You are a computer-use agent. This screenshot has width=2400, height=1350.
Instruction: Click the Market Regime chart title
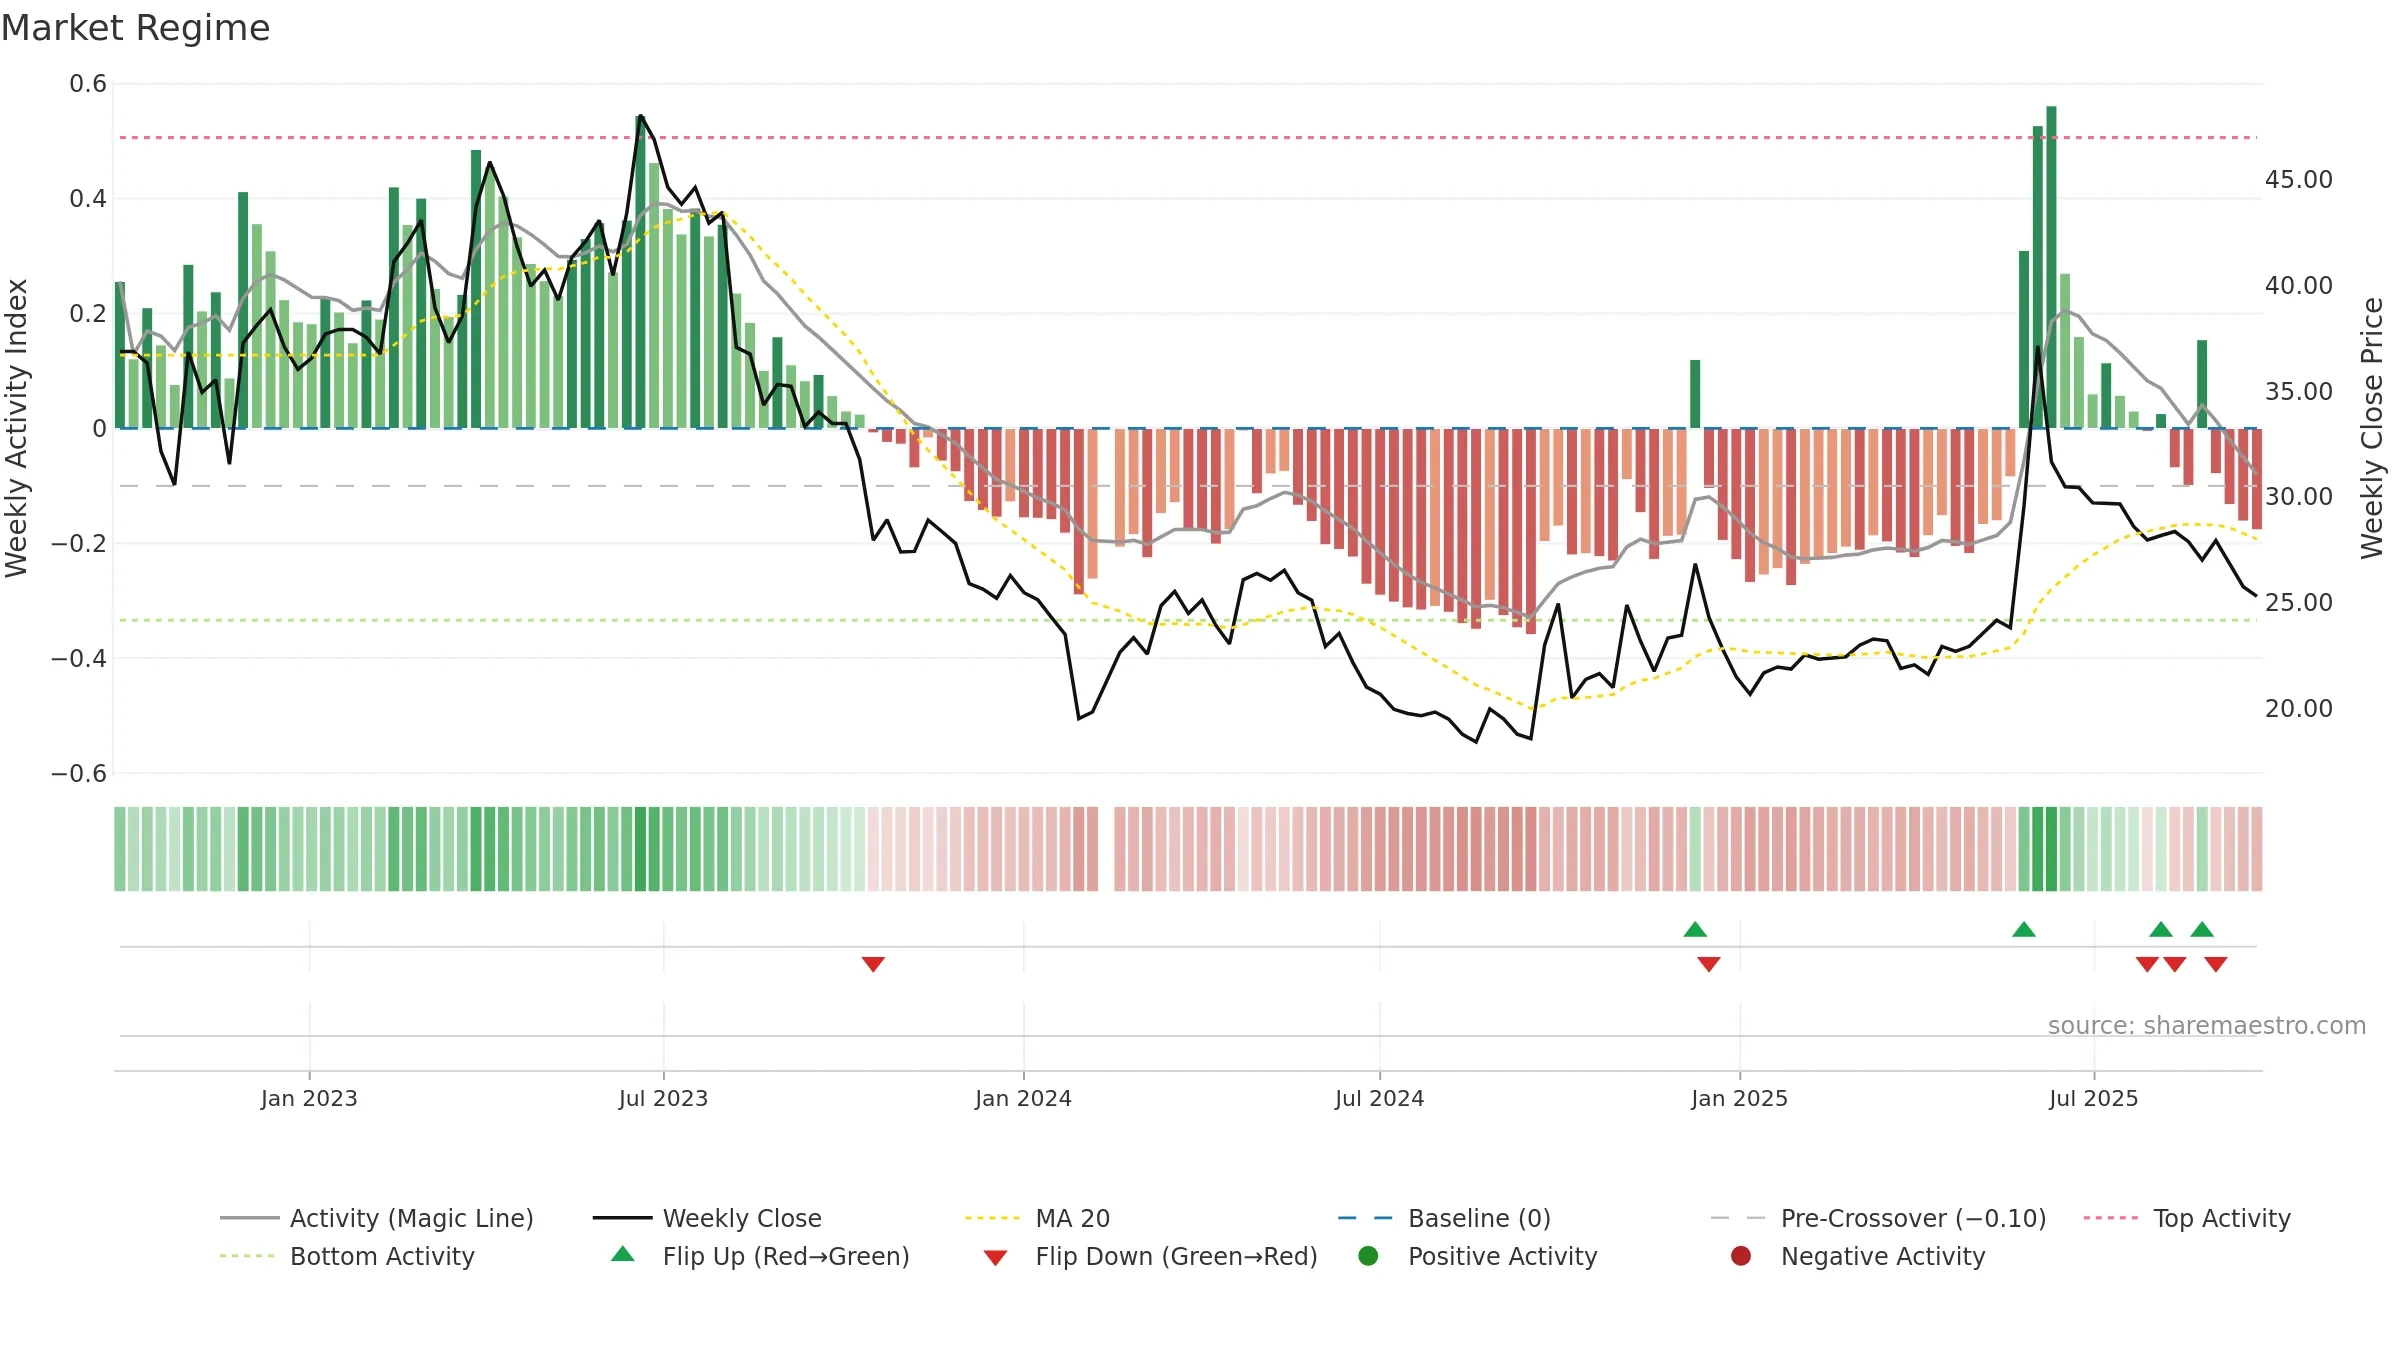(x=135, y=28)
